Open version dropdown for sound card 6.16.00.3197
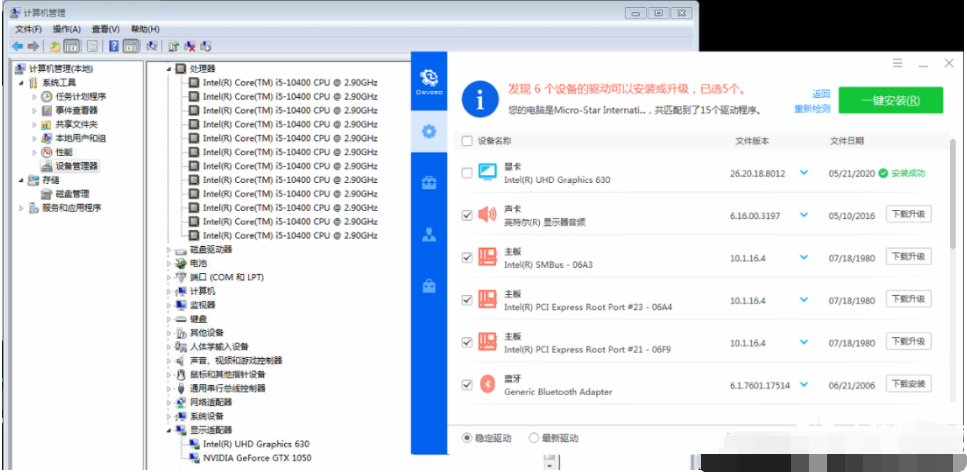 point(804,215)
